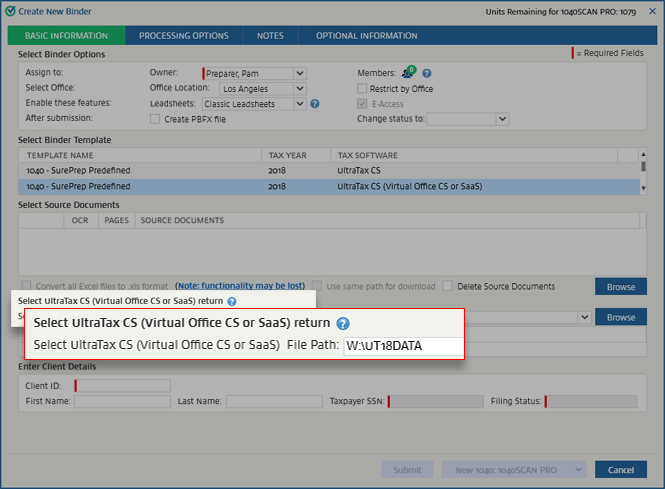
Task: Click the Members group icon
Action: pos(407,73)
